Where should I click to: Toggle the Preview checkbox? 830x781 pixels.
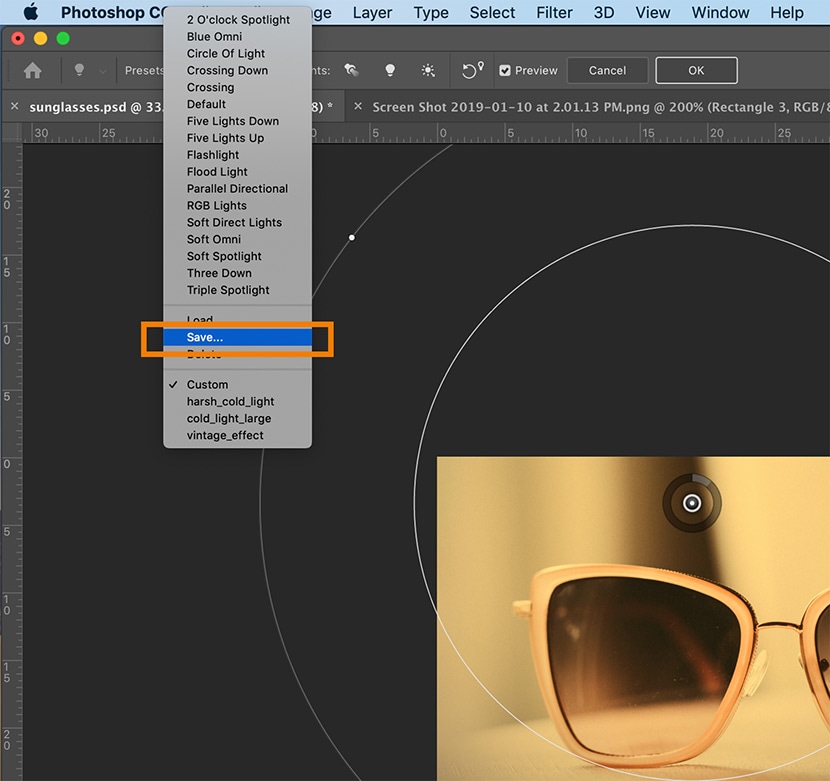[x=505, y=71]
